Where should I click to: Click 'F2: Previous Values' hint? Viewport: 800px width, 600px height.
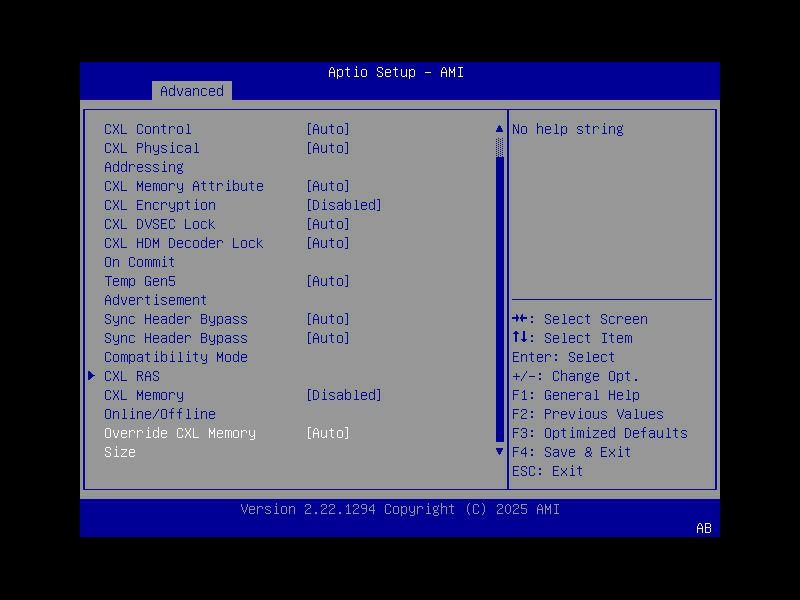588,414
